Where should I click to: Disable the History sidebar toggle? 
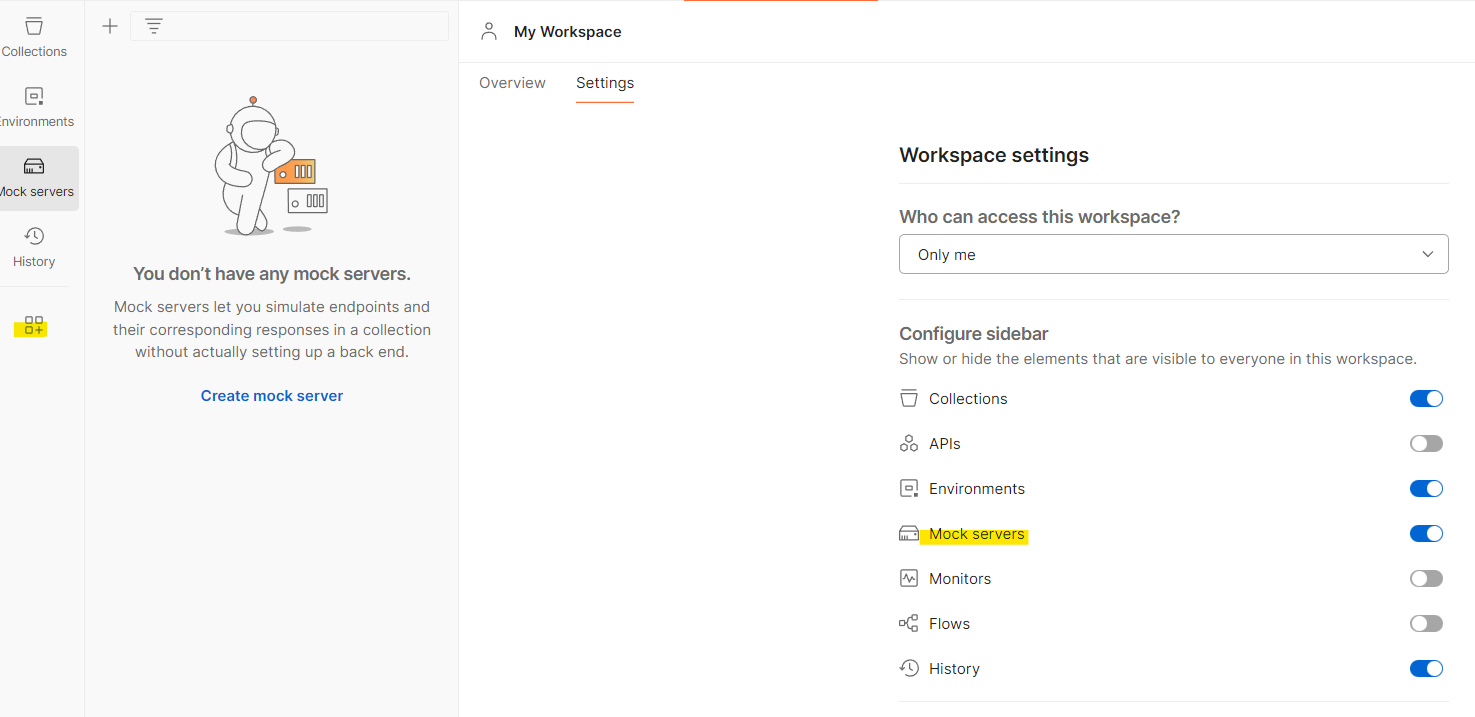coord(1426,668)
